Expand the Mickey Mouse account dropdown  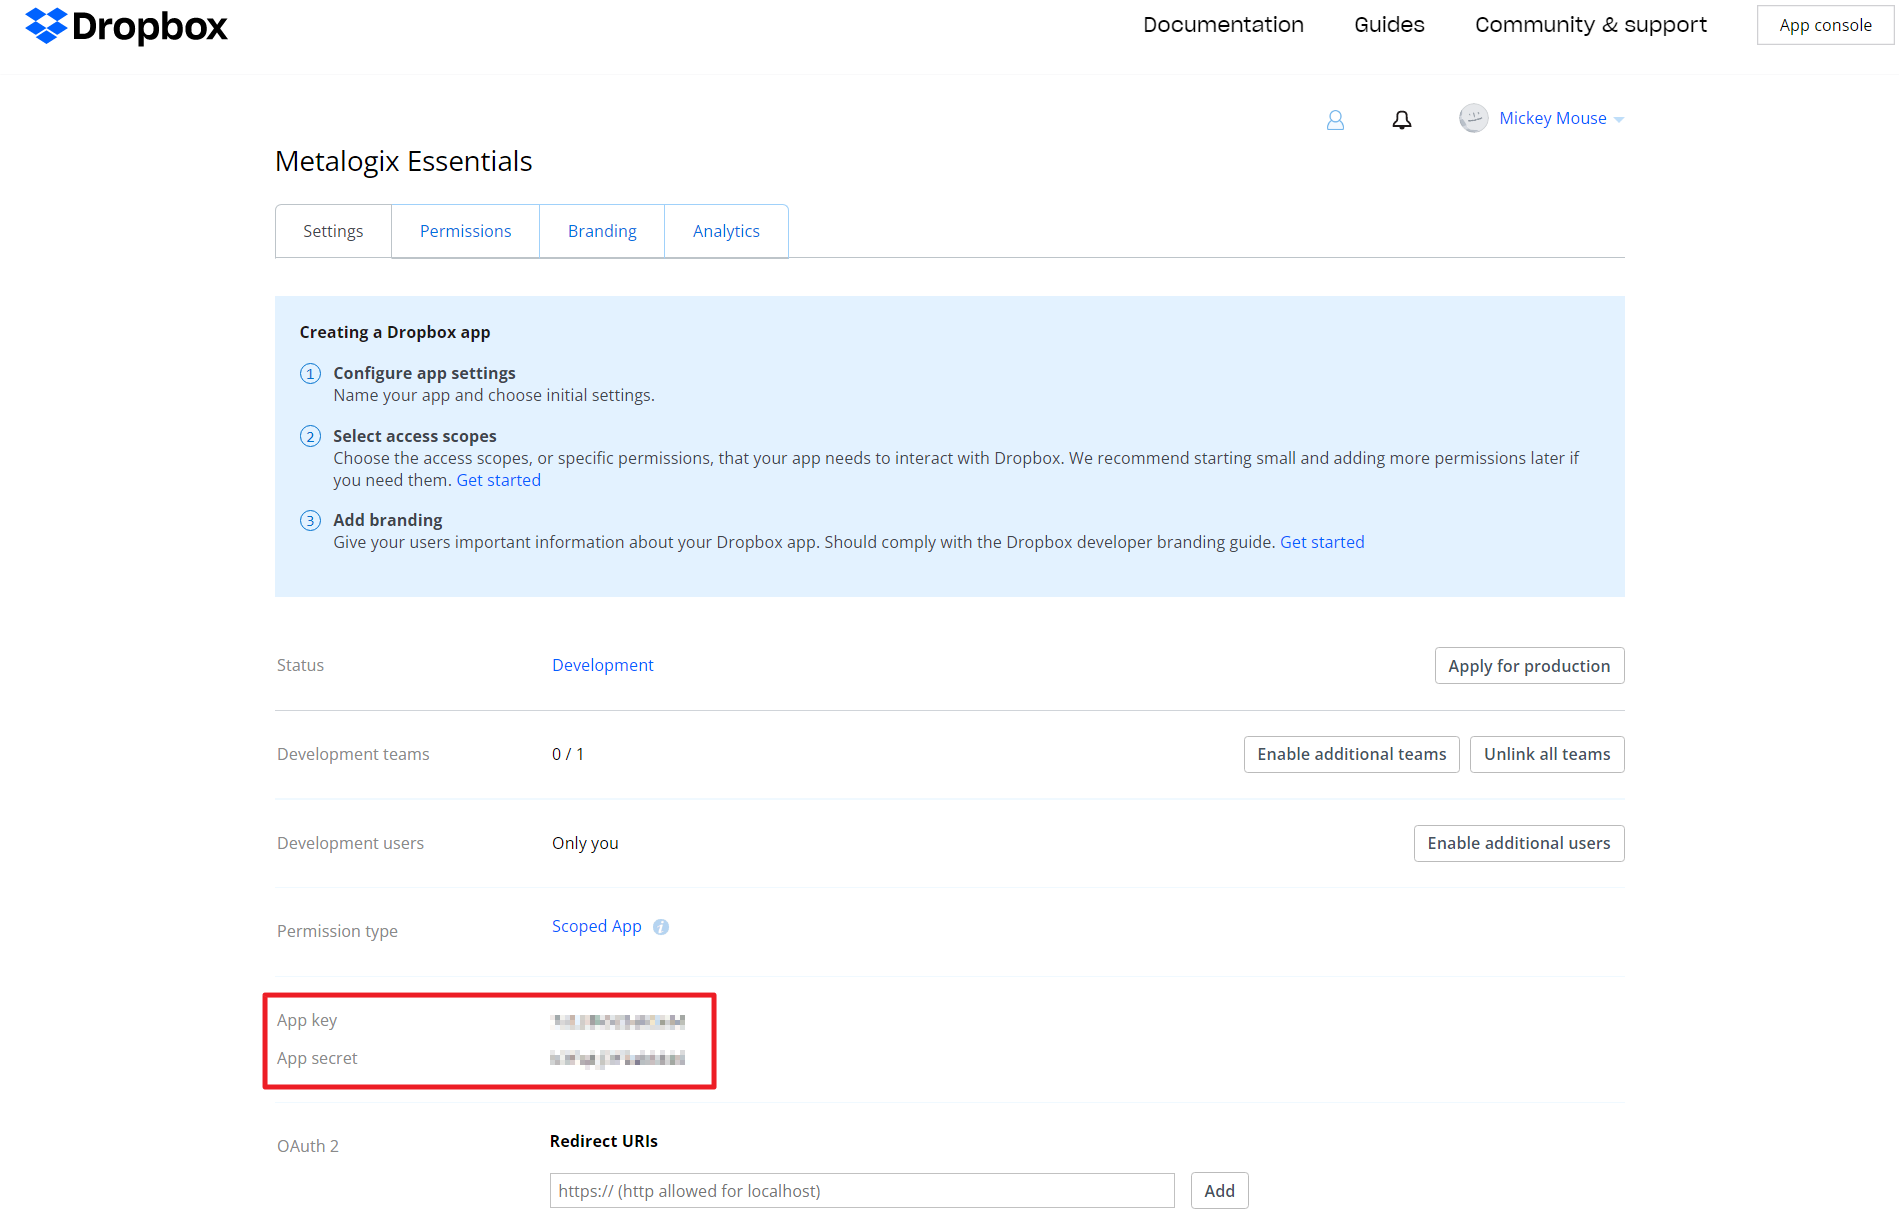(x=1620, y=118)
